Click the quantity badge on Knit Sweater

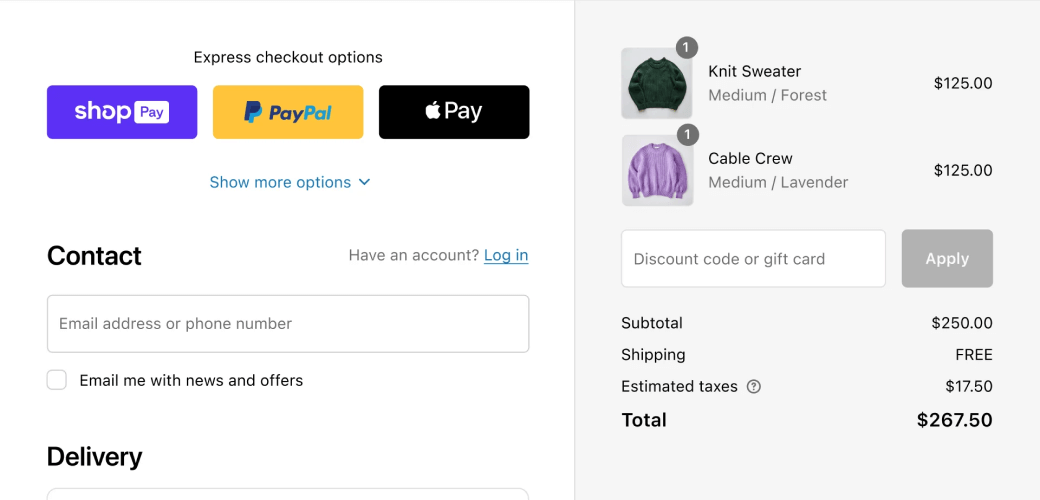point(687,47)
